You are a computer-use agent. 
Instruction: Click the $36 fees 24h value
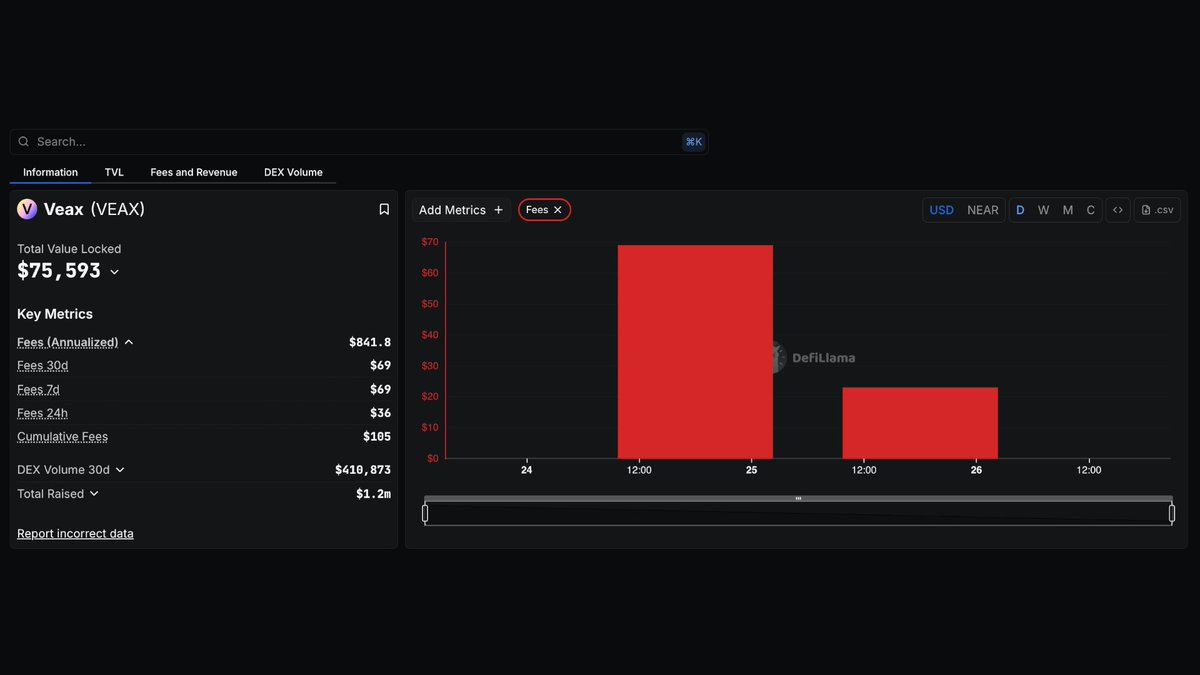pos(380,413)
